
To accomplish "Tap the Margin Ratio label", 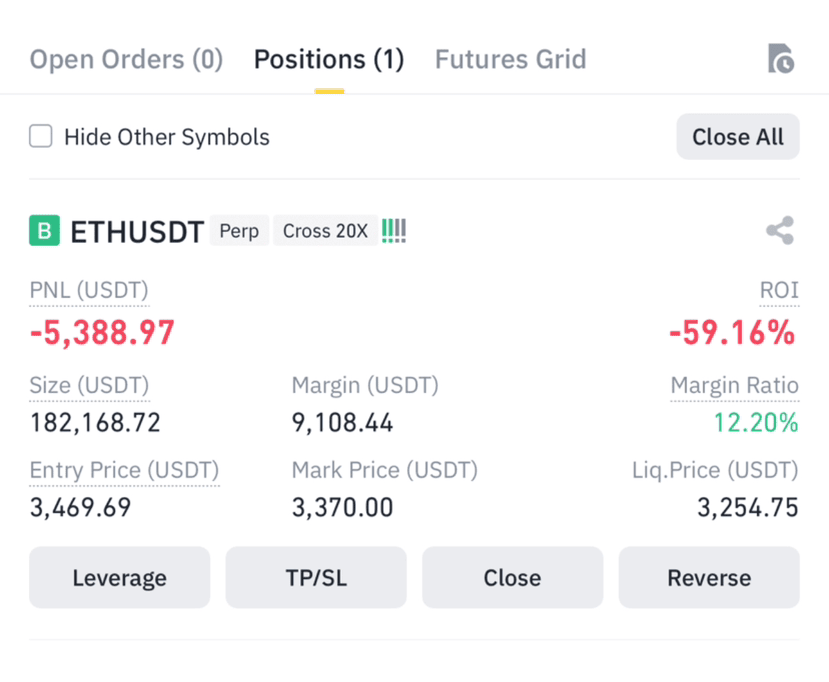I will click(x=734, y=385).
